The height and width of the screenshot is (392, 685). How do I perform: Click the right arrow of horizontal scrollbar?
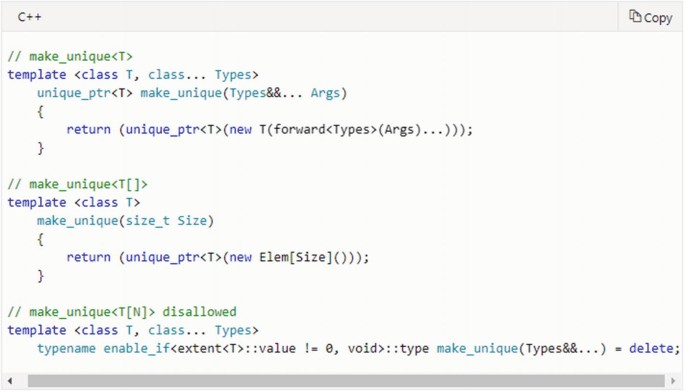pyautogui.click(x=673, y=381)
